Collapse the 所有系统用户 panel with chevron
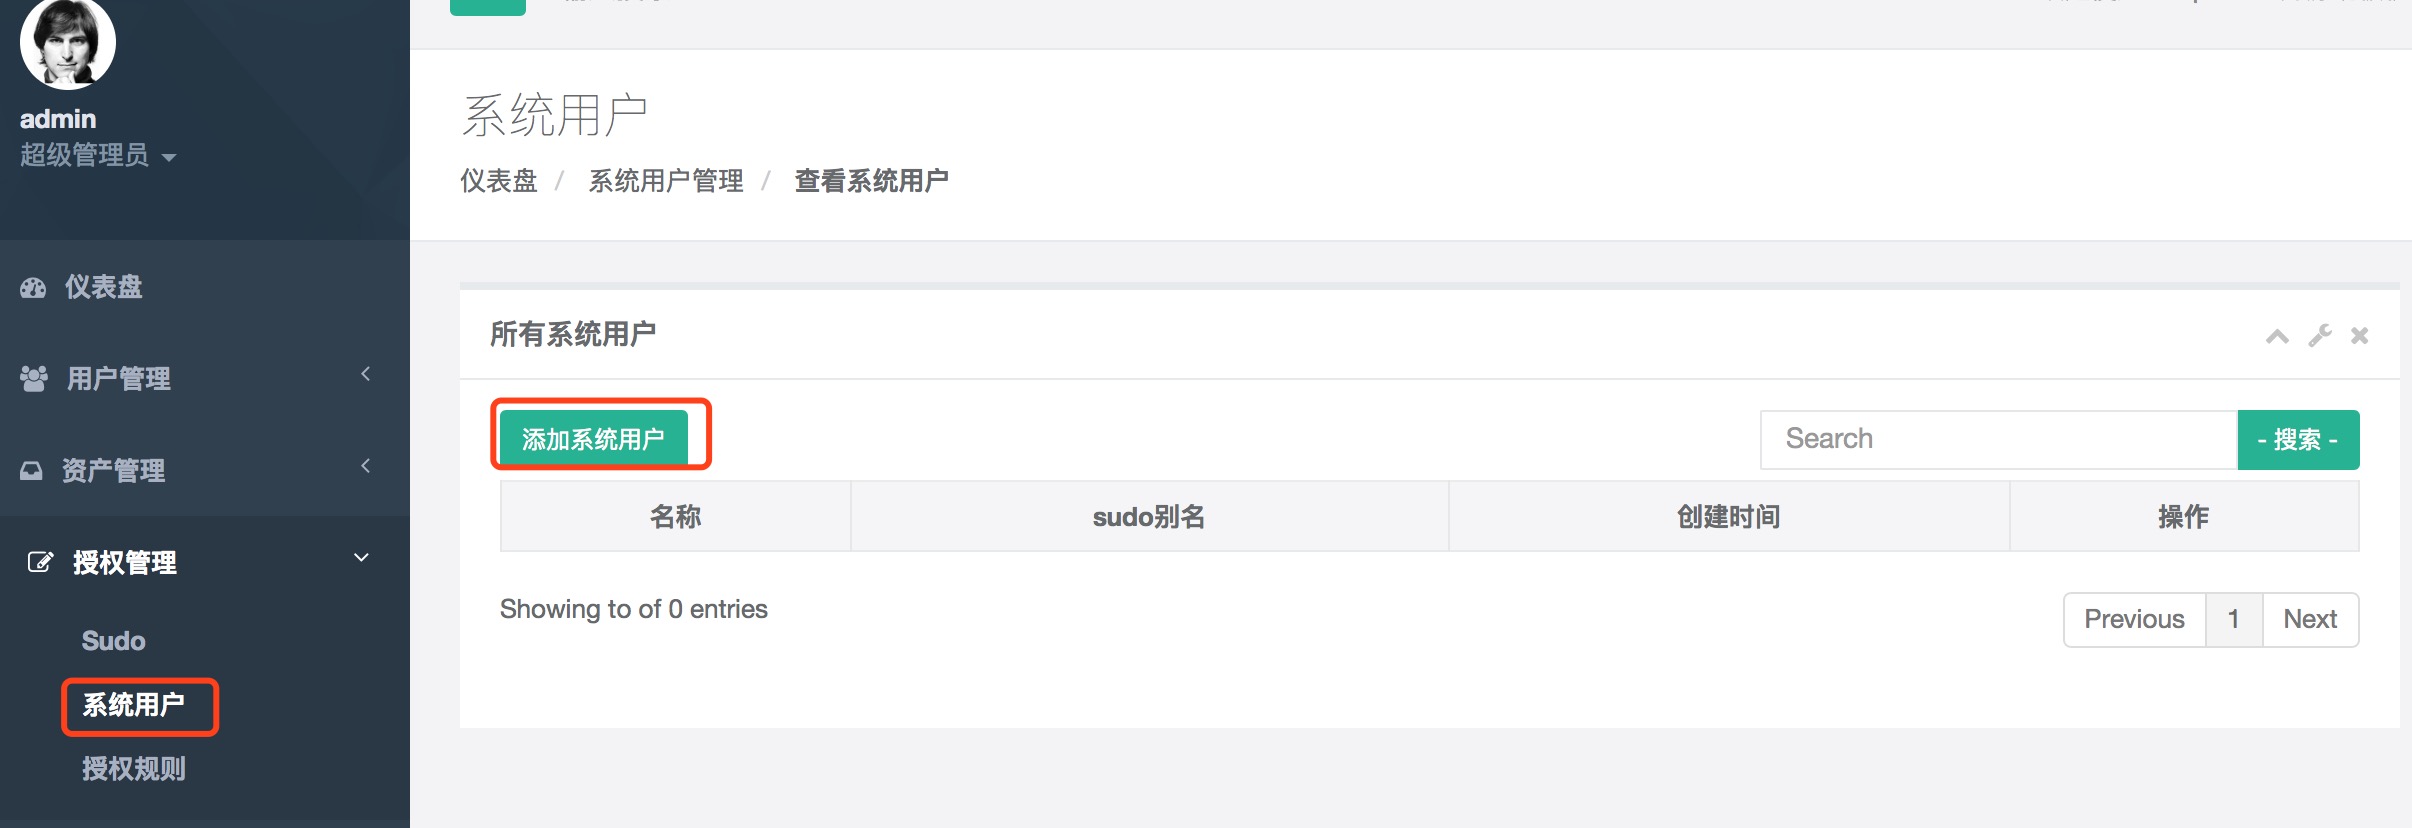The width and height of the screenshot is (2412, 828). coord(2277,336)
